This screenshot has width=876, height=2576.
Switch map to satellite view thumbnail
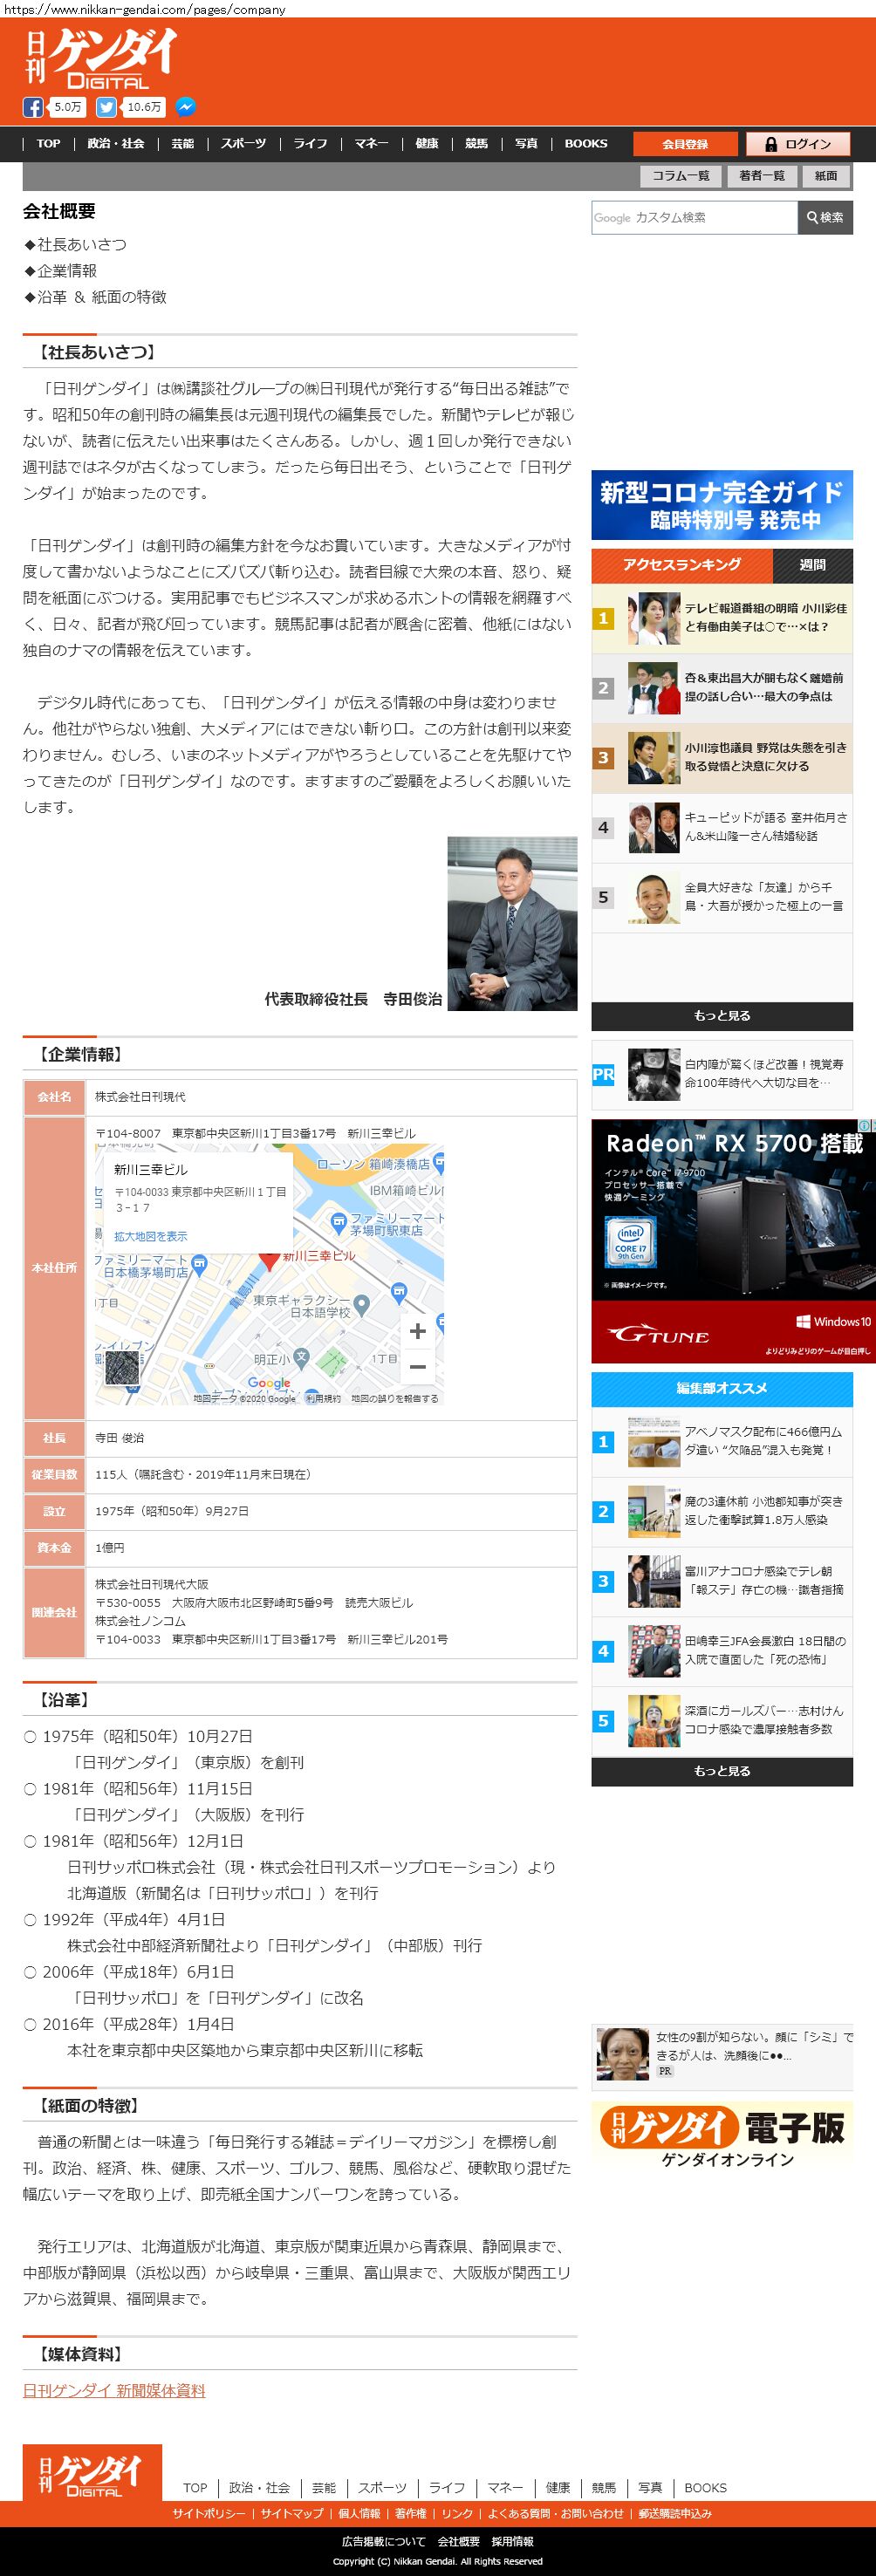point(122,1368)
